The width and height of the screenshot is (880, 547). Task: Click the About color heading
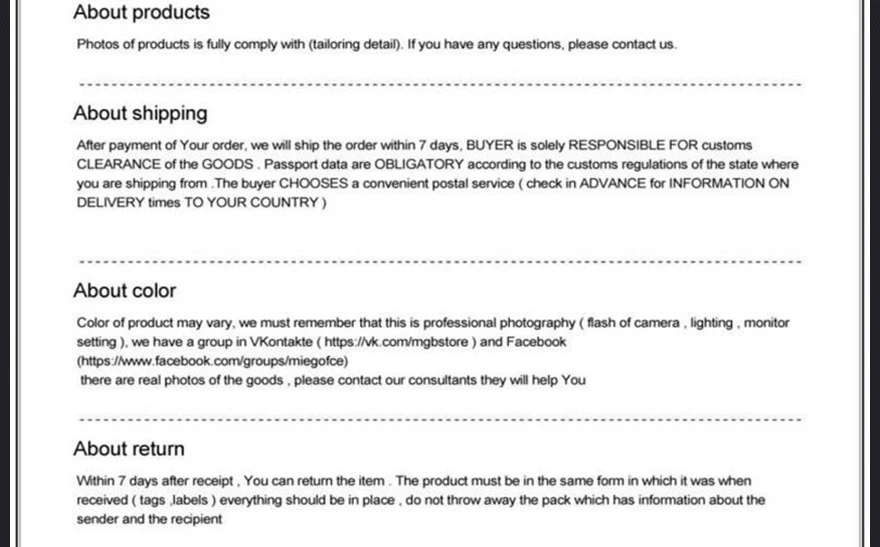point(125,291)
